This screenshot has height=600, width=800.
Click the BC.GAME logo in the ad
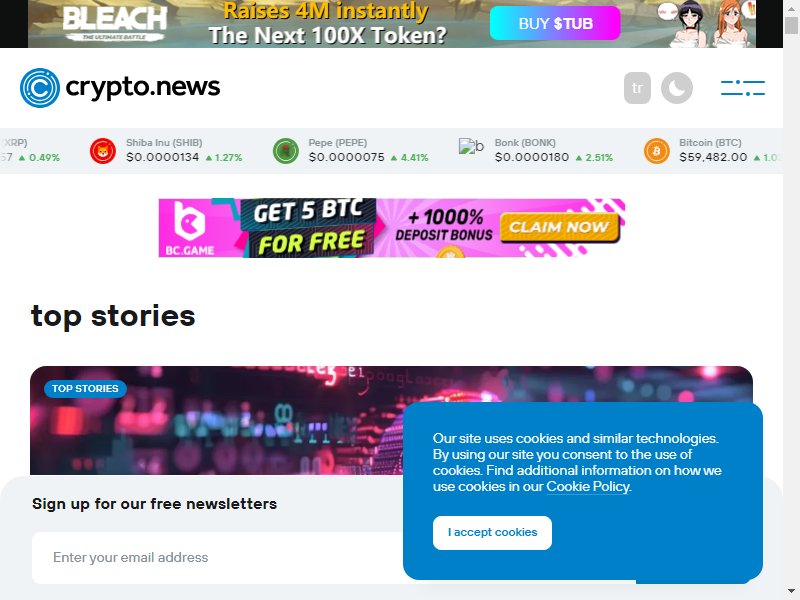189,228
